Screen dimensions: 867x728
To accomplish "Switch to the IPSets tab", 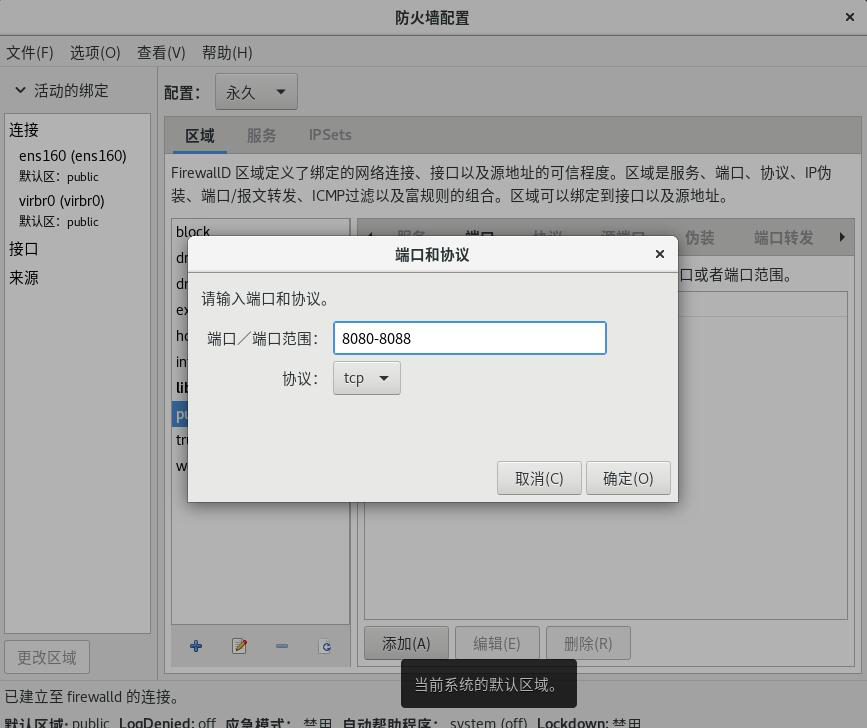I will (330, 135).
